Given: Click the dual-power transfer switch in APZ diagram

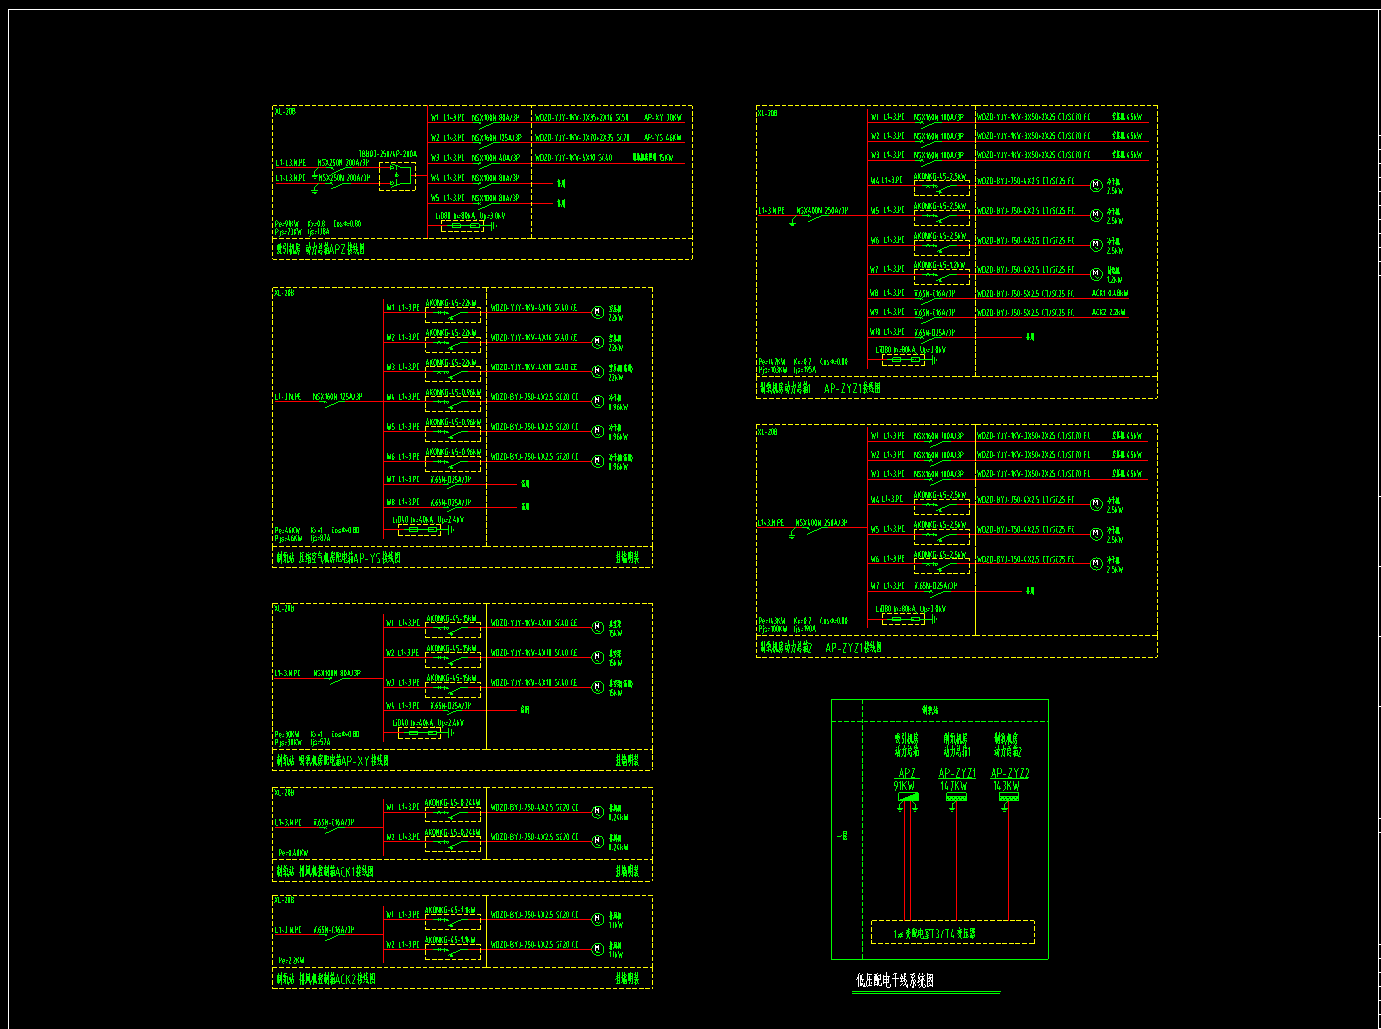Looking at the screenshot, I should pyautogui.click(x=397, y=176).
